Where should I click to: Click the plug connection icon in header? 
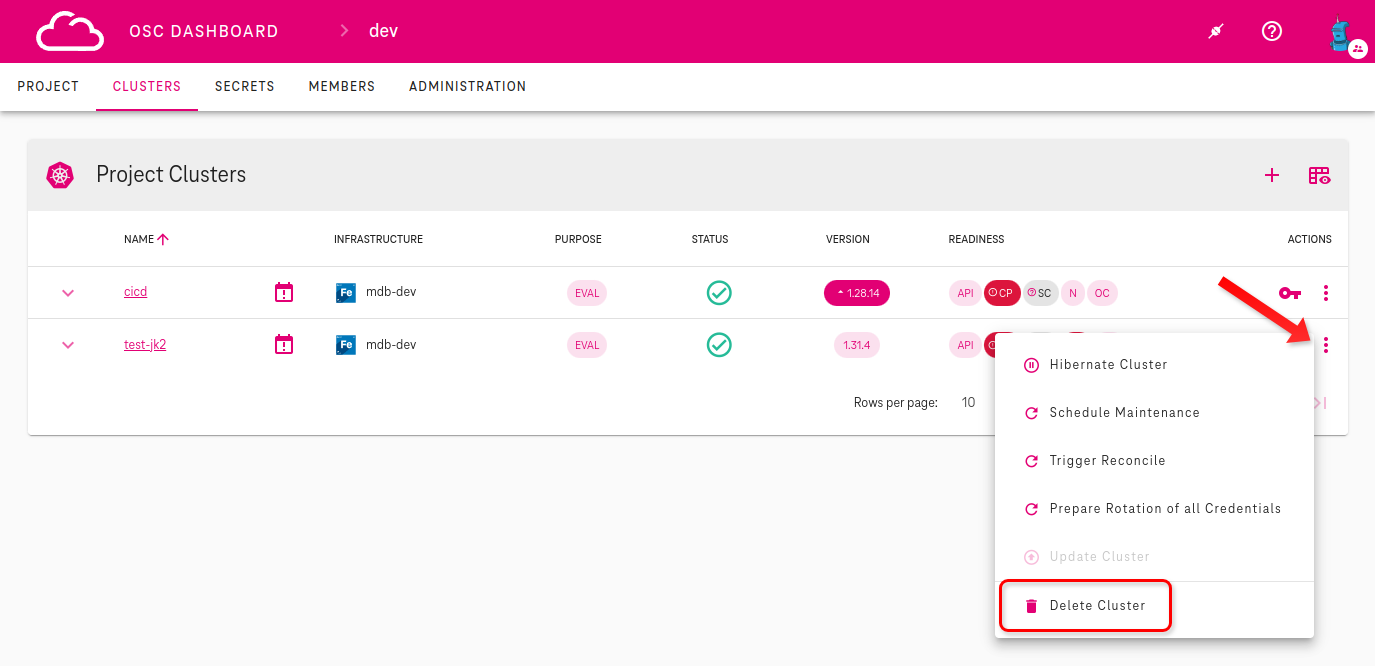(1215, 31)
